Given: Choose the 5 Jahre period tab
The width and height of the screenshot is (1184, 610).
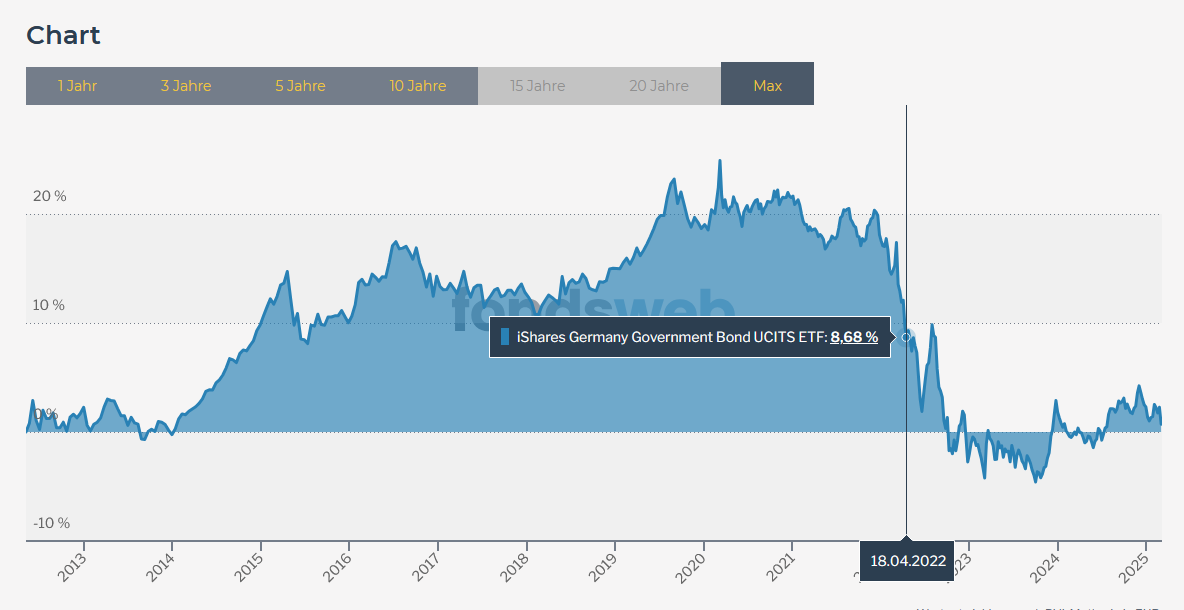Looking at the screenshot, I should coord(301,86).
